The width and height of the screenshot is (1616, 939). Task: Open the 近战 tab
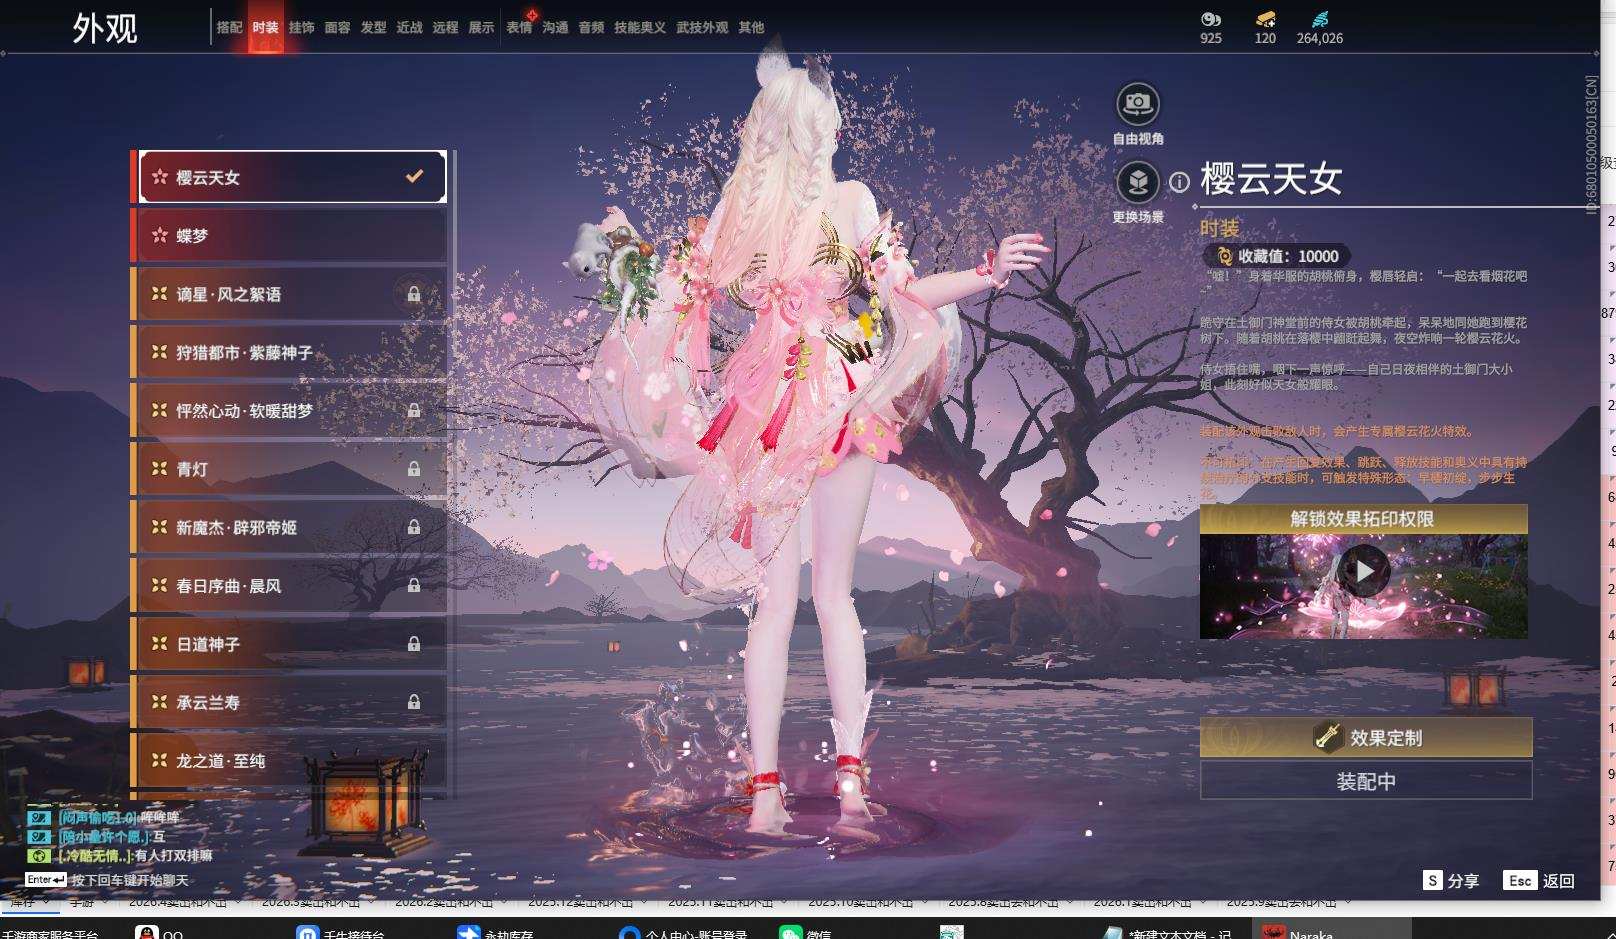coord(410,28)
